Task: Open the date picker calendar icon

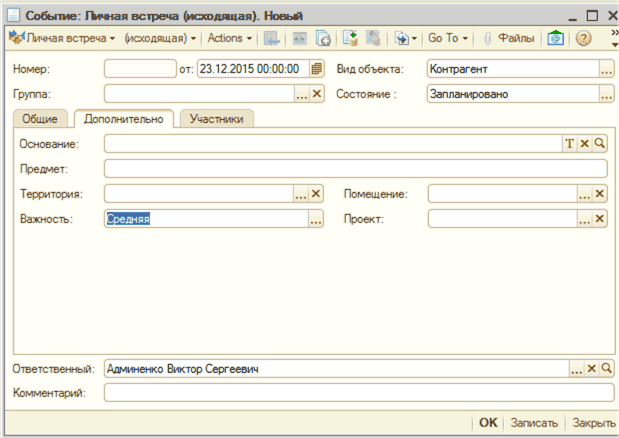Action: point(317,69)
